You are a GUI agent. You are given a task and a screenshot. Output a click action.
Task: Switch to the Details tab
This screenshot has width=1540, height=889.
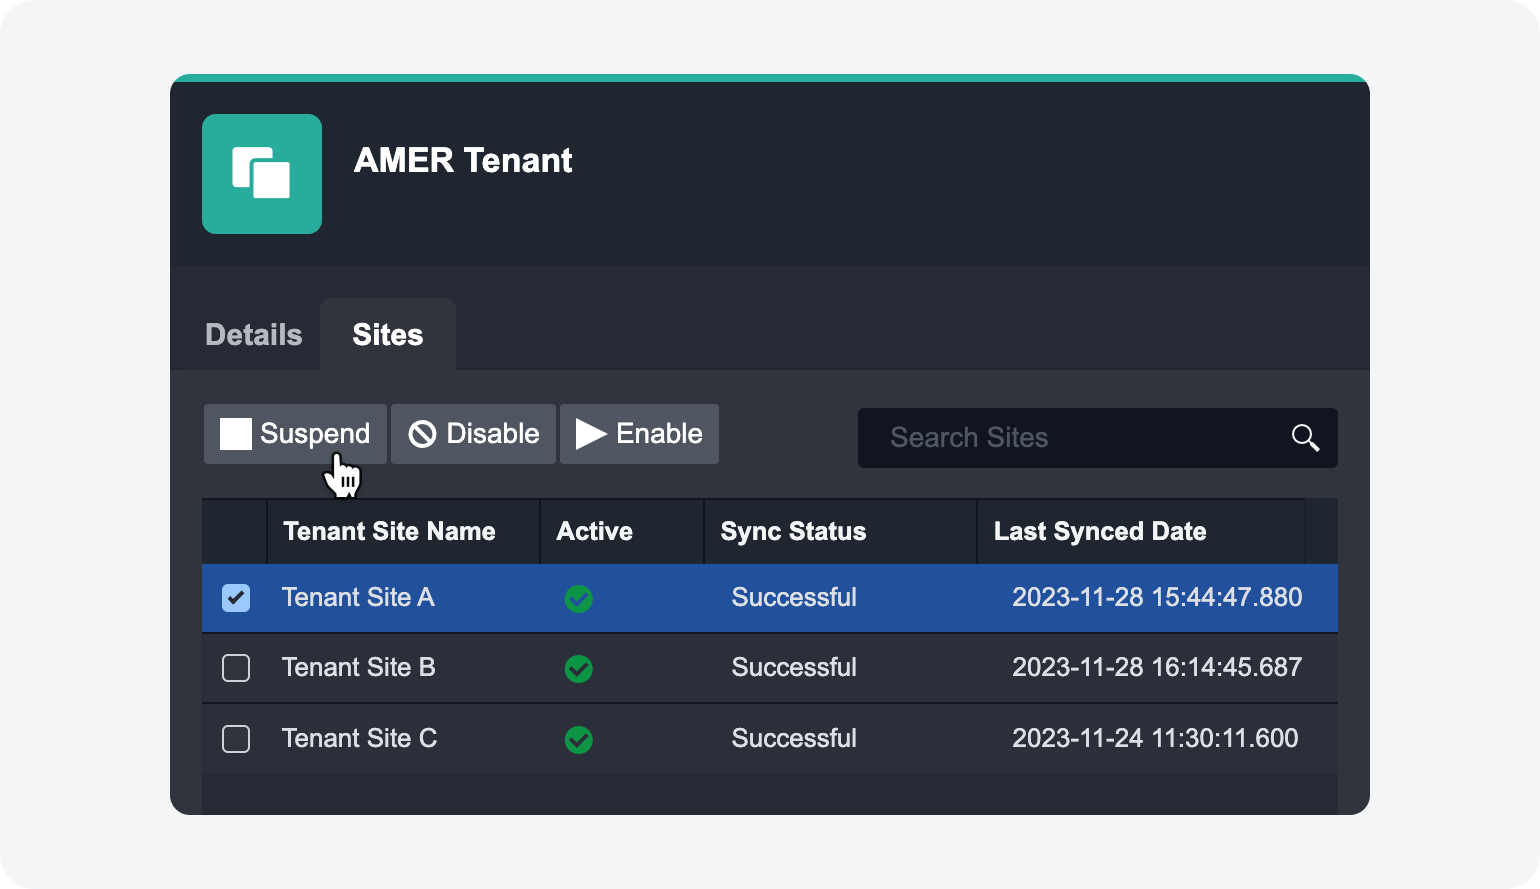(x=253, y=335)
